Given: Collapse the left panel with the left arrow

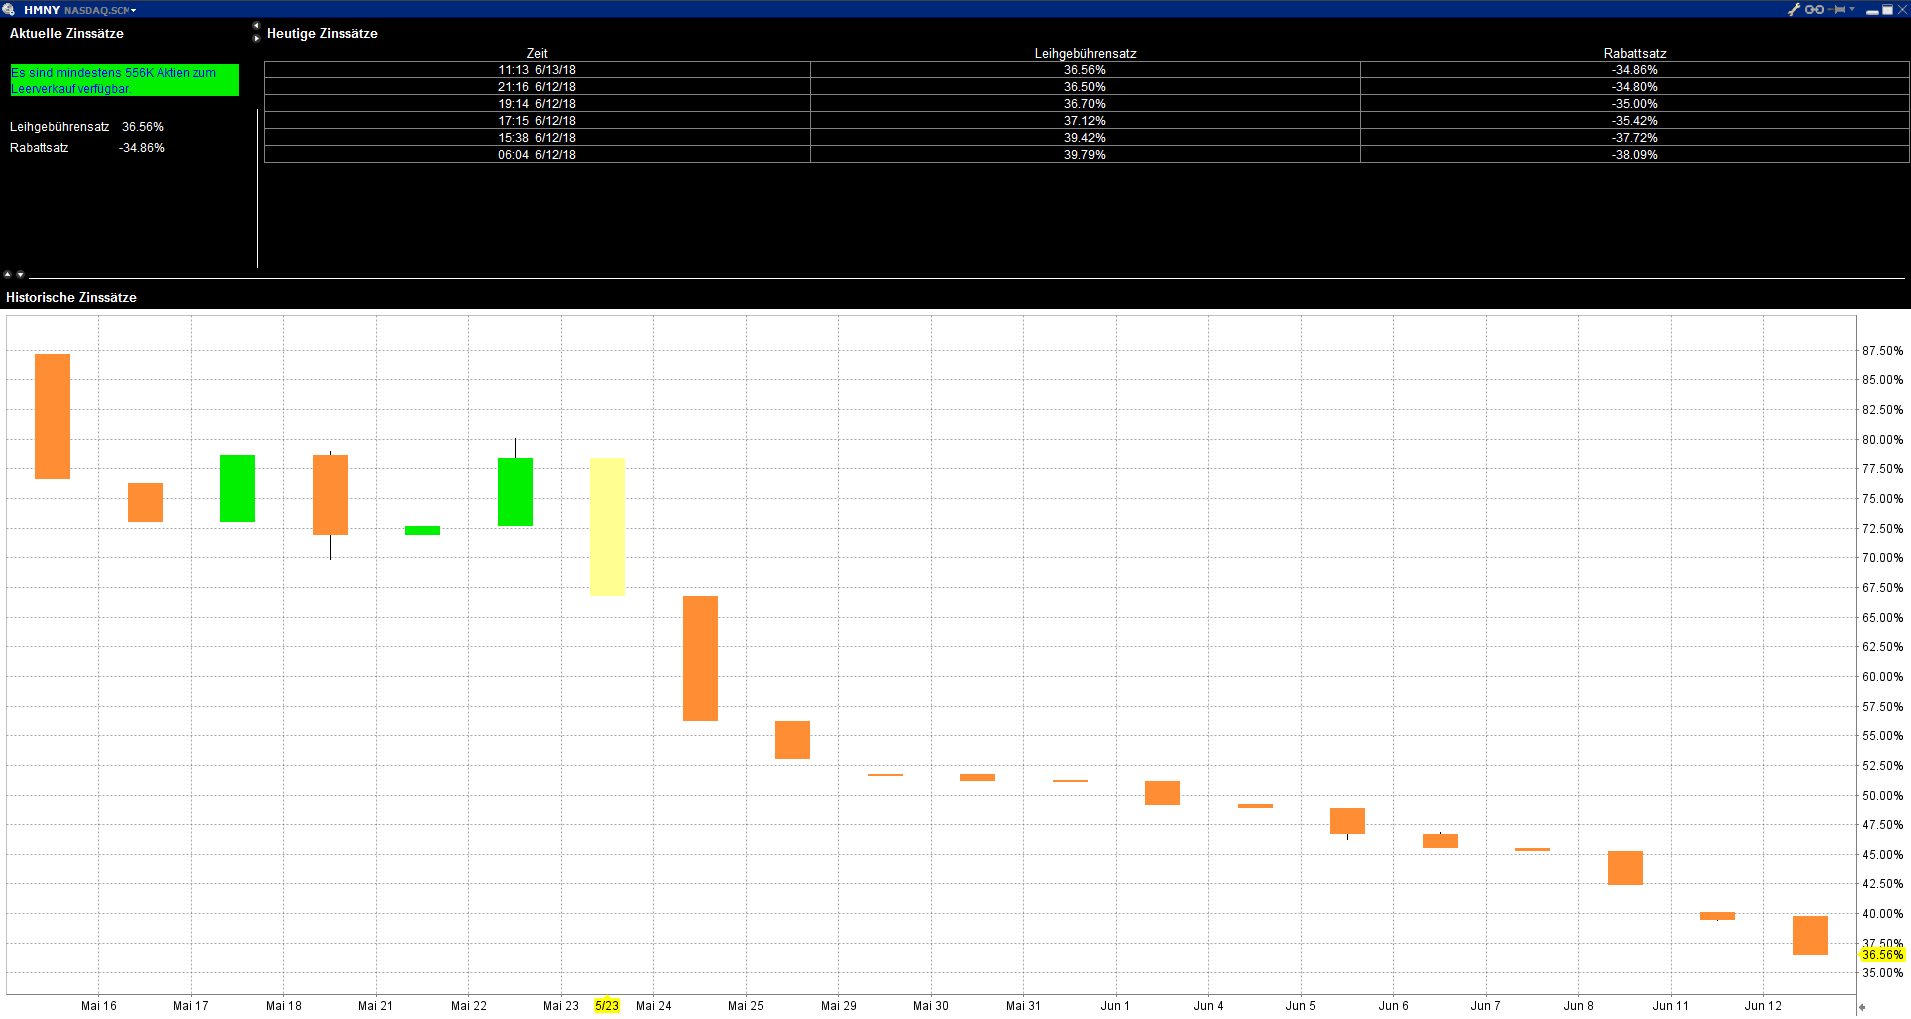Looking at the screenshot, I should point(256,25).
